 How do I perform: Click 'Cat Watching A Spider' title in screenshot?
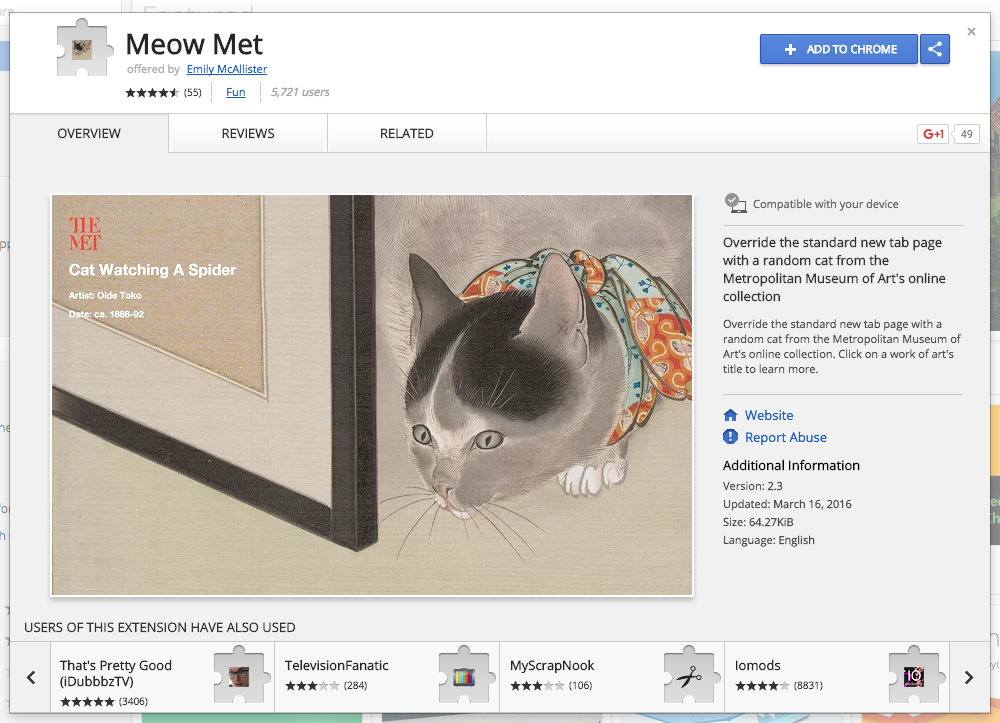(152, 270)
